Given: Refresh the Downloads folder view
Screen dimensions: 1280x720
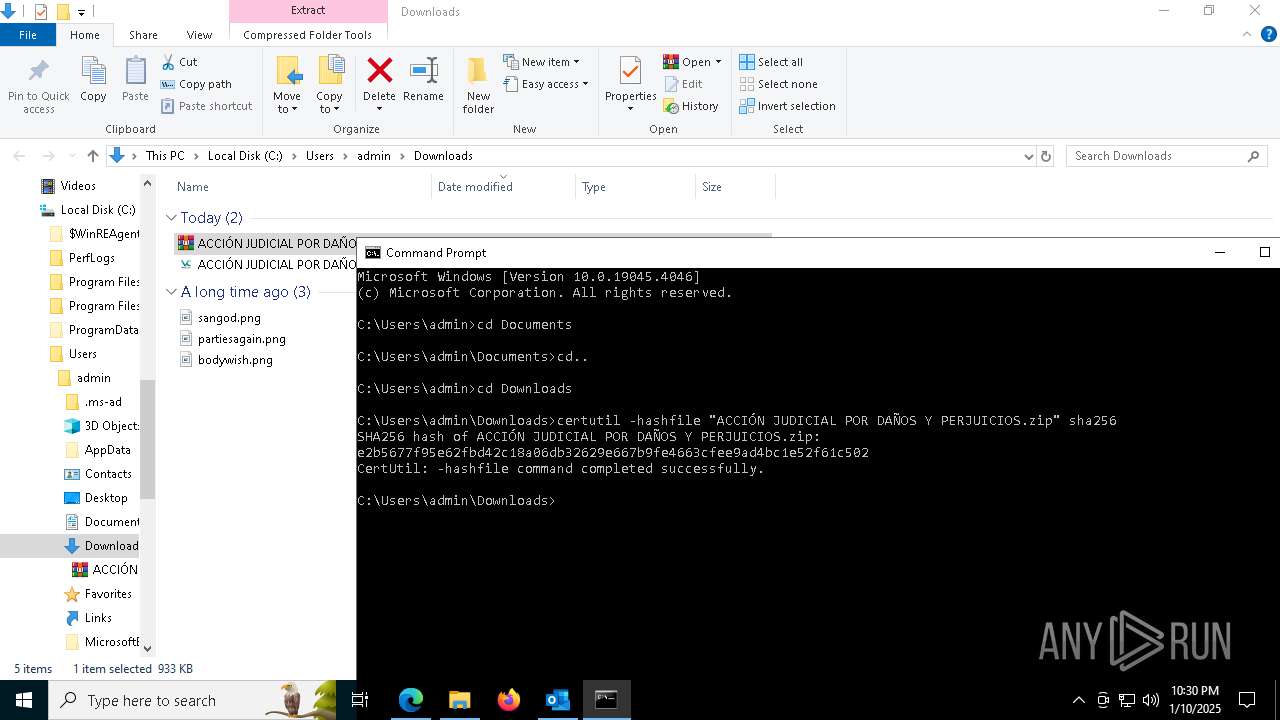Looking at the screenshot, I should pos(1046,156).
